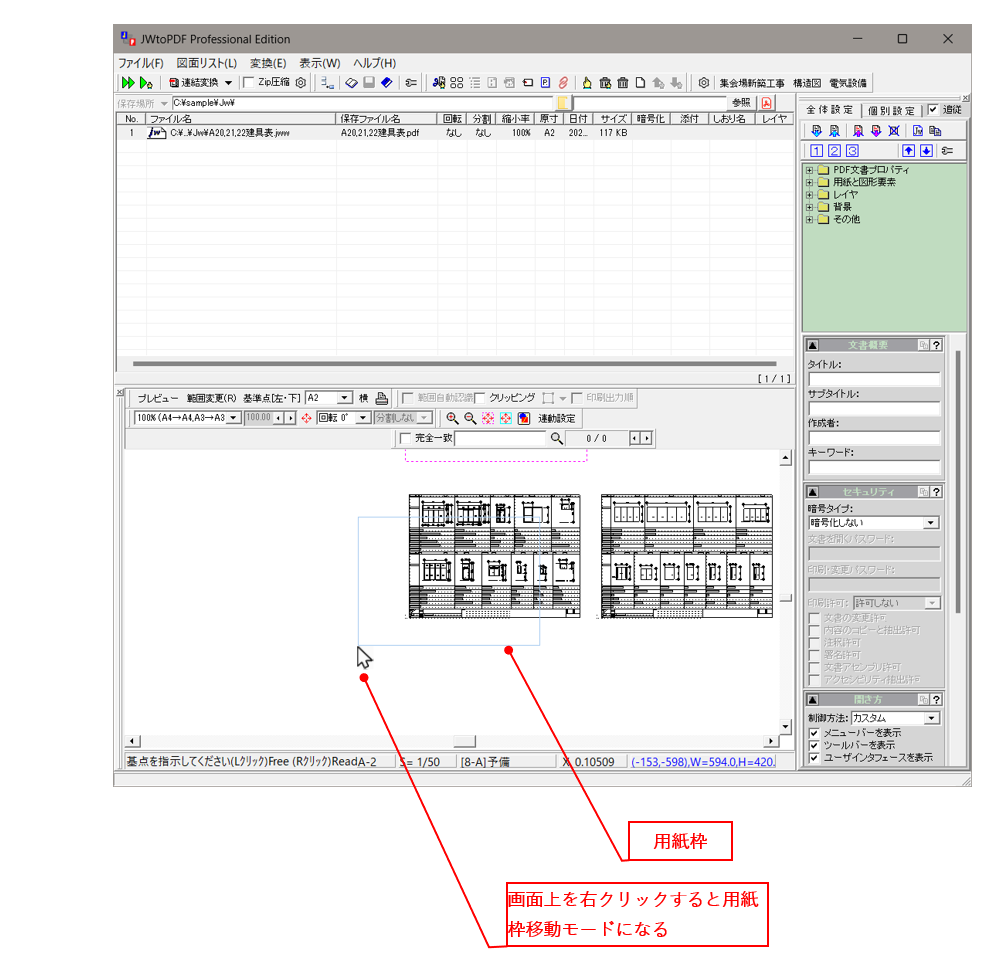Switch to the 個別設定 tab
Viewport: 992px width, 956px height.
(x=890, y=110)
